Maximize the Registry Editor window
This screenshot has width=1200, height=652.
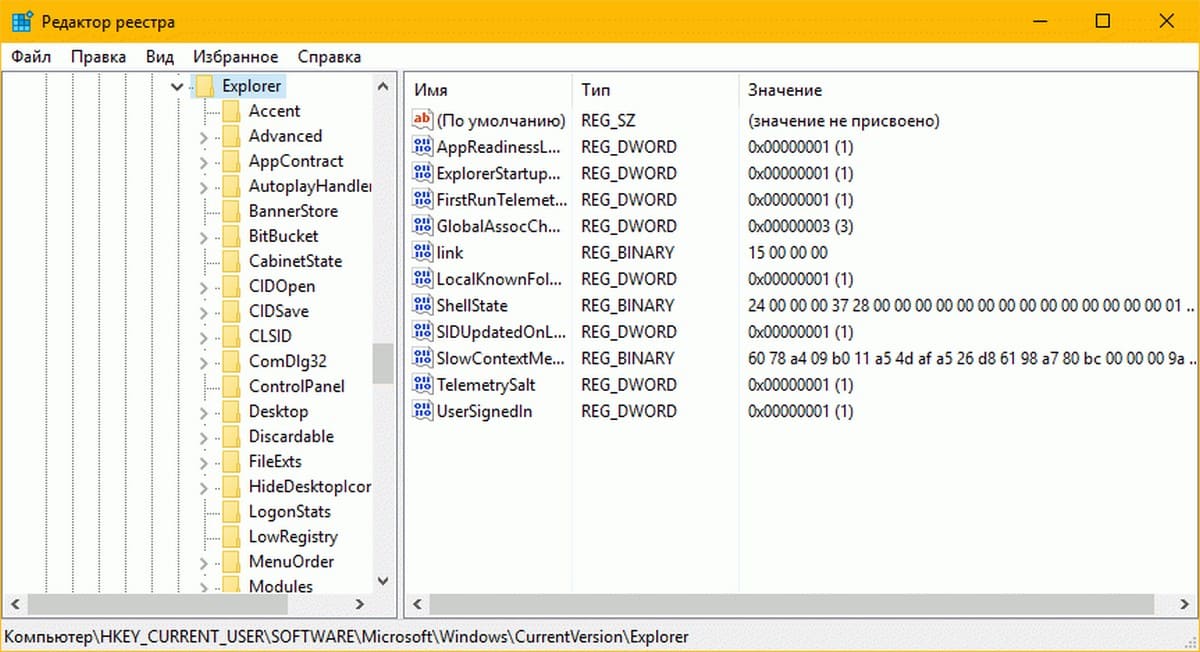[x=1103, y=21]
